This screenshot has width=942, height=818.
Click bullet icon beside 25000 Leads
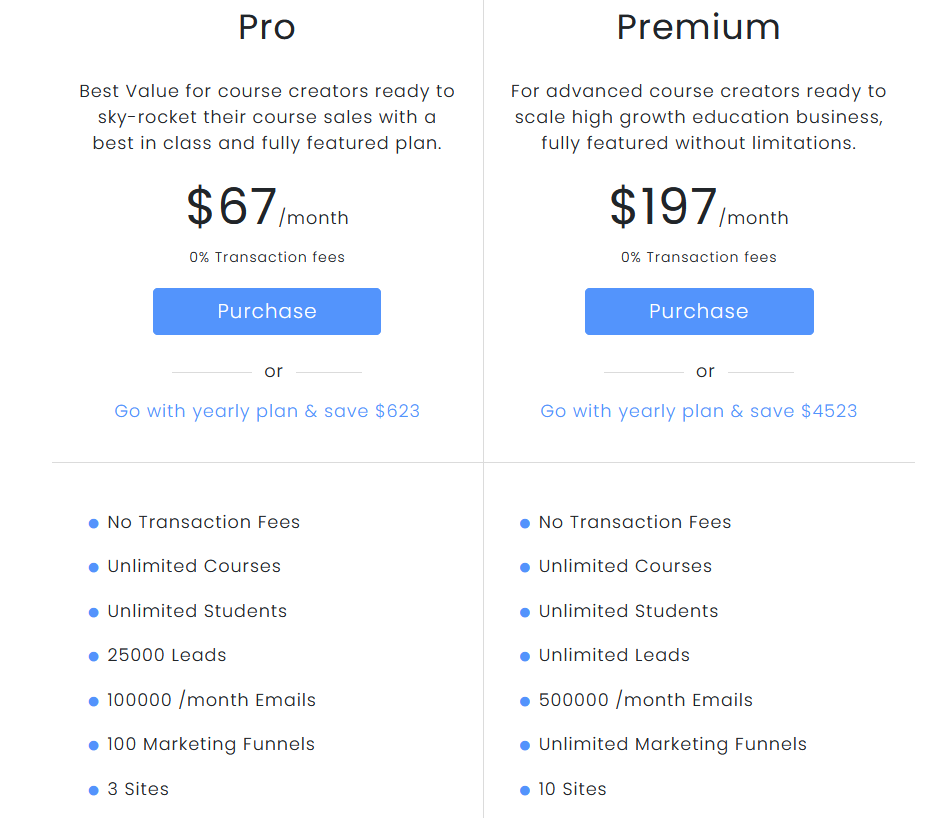click(94, 656)
